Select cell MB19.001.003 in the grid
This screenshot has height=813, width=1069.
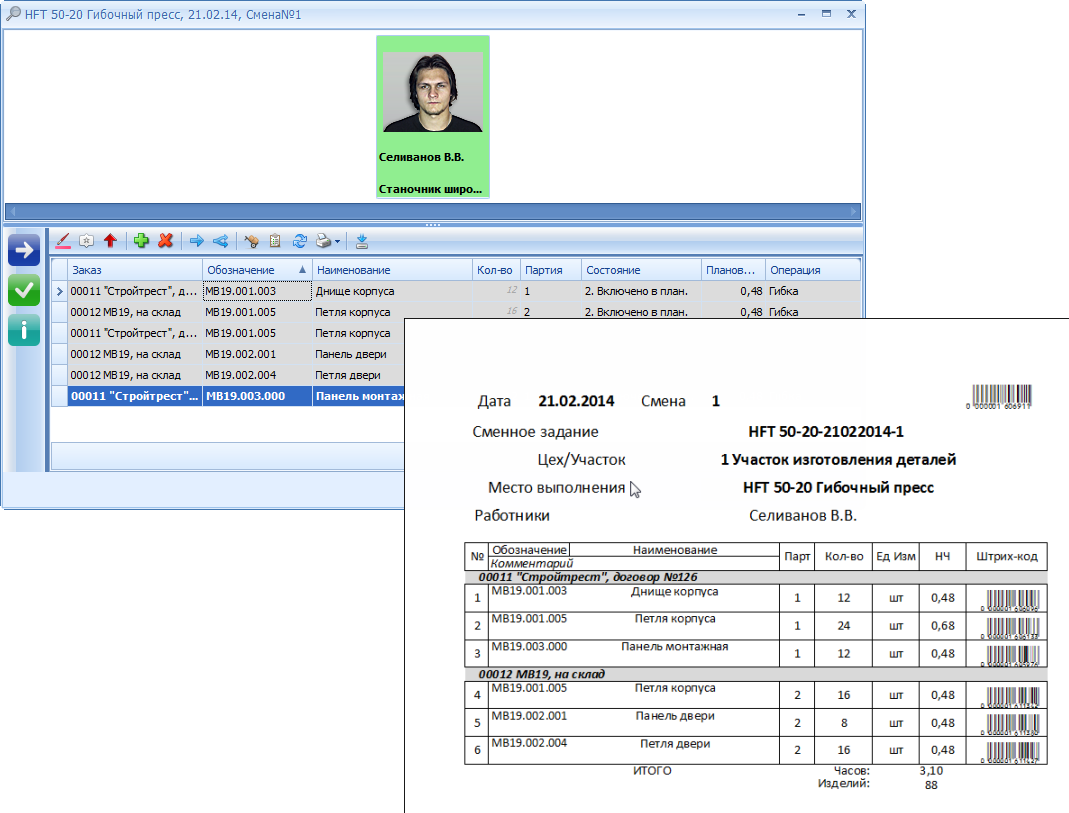257,291
